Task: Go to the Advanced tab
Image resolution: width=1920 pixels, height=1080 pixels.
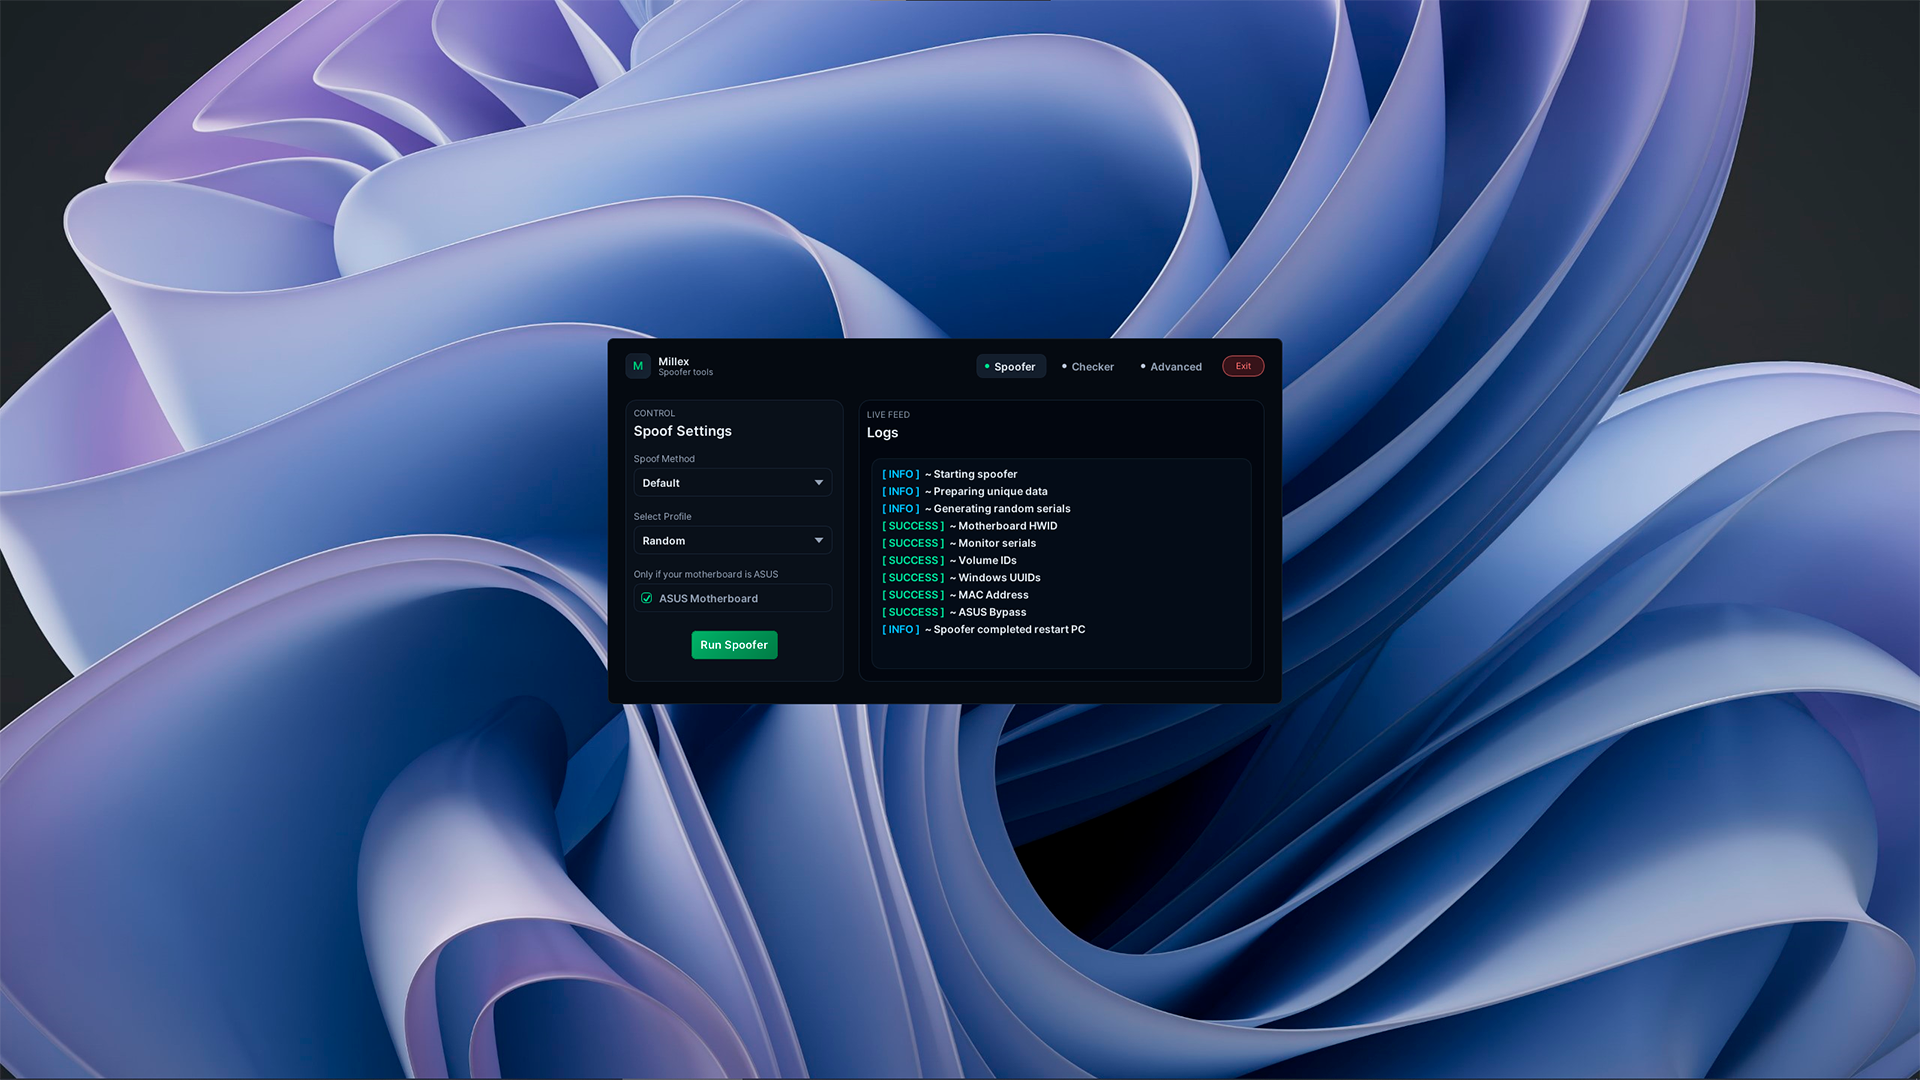Action: click(x=1171, y=367)
